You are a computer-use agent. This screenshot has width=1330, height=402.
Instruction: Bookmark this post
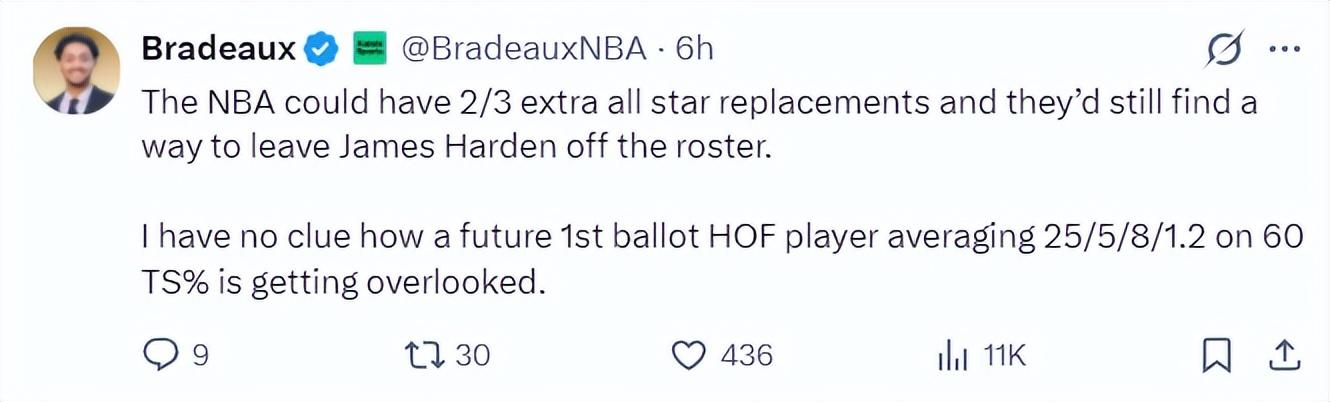pyautogui.click(x=1216, y=355)
